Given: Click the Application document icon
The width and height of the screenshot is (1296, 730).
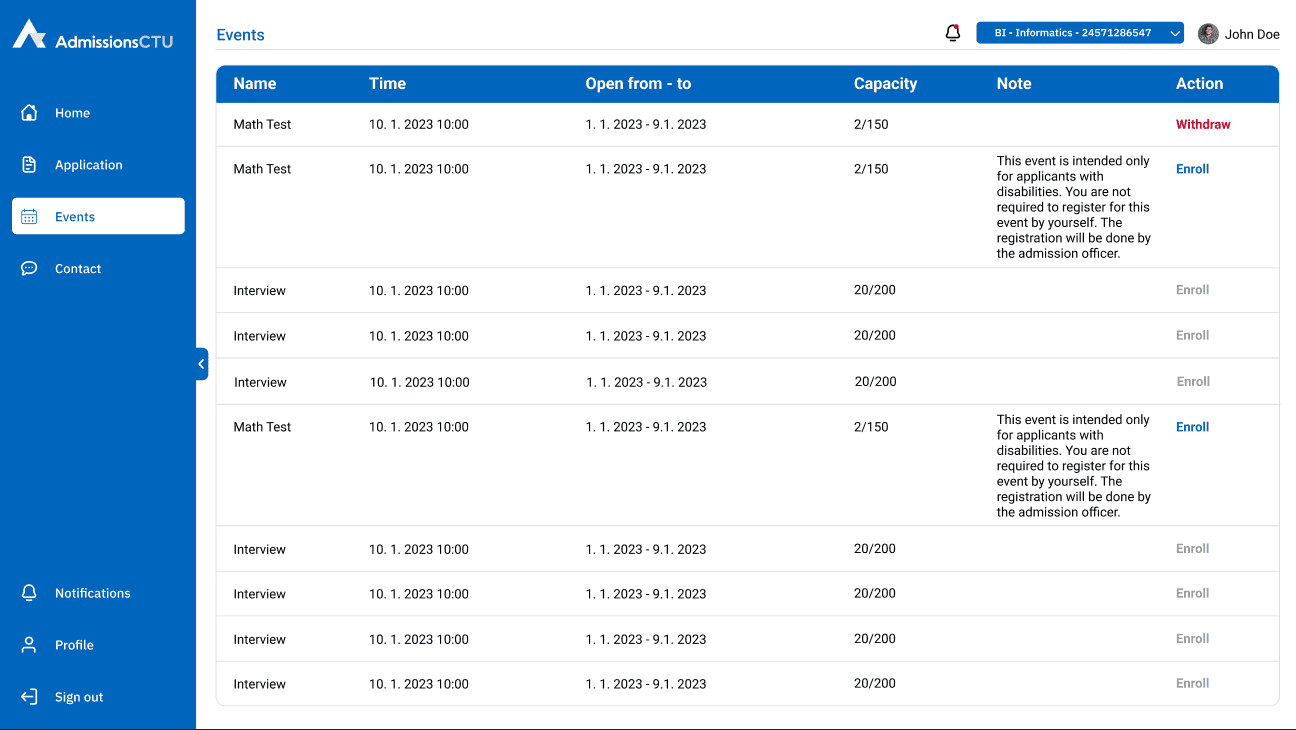Looking at the screenshot, I should pos(29,165).
